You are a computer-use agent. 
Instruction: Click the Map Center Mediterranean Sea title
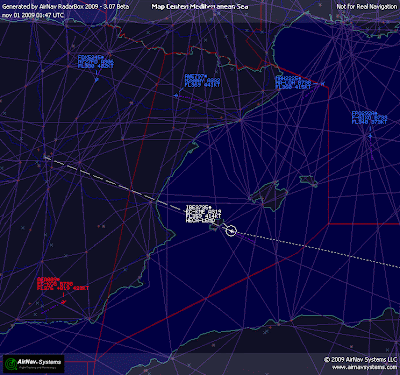tap(200, 7)
